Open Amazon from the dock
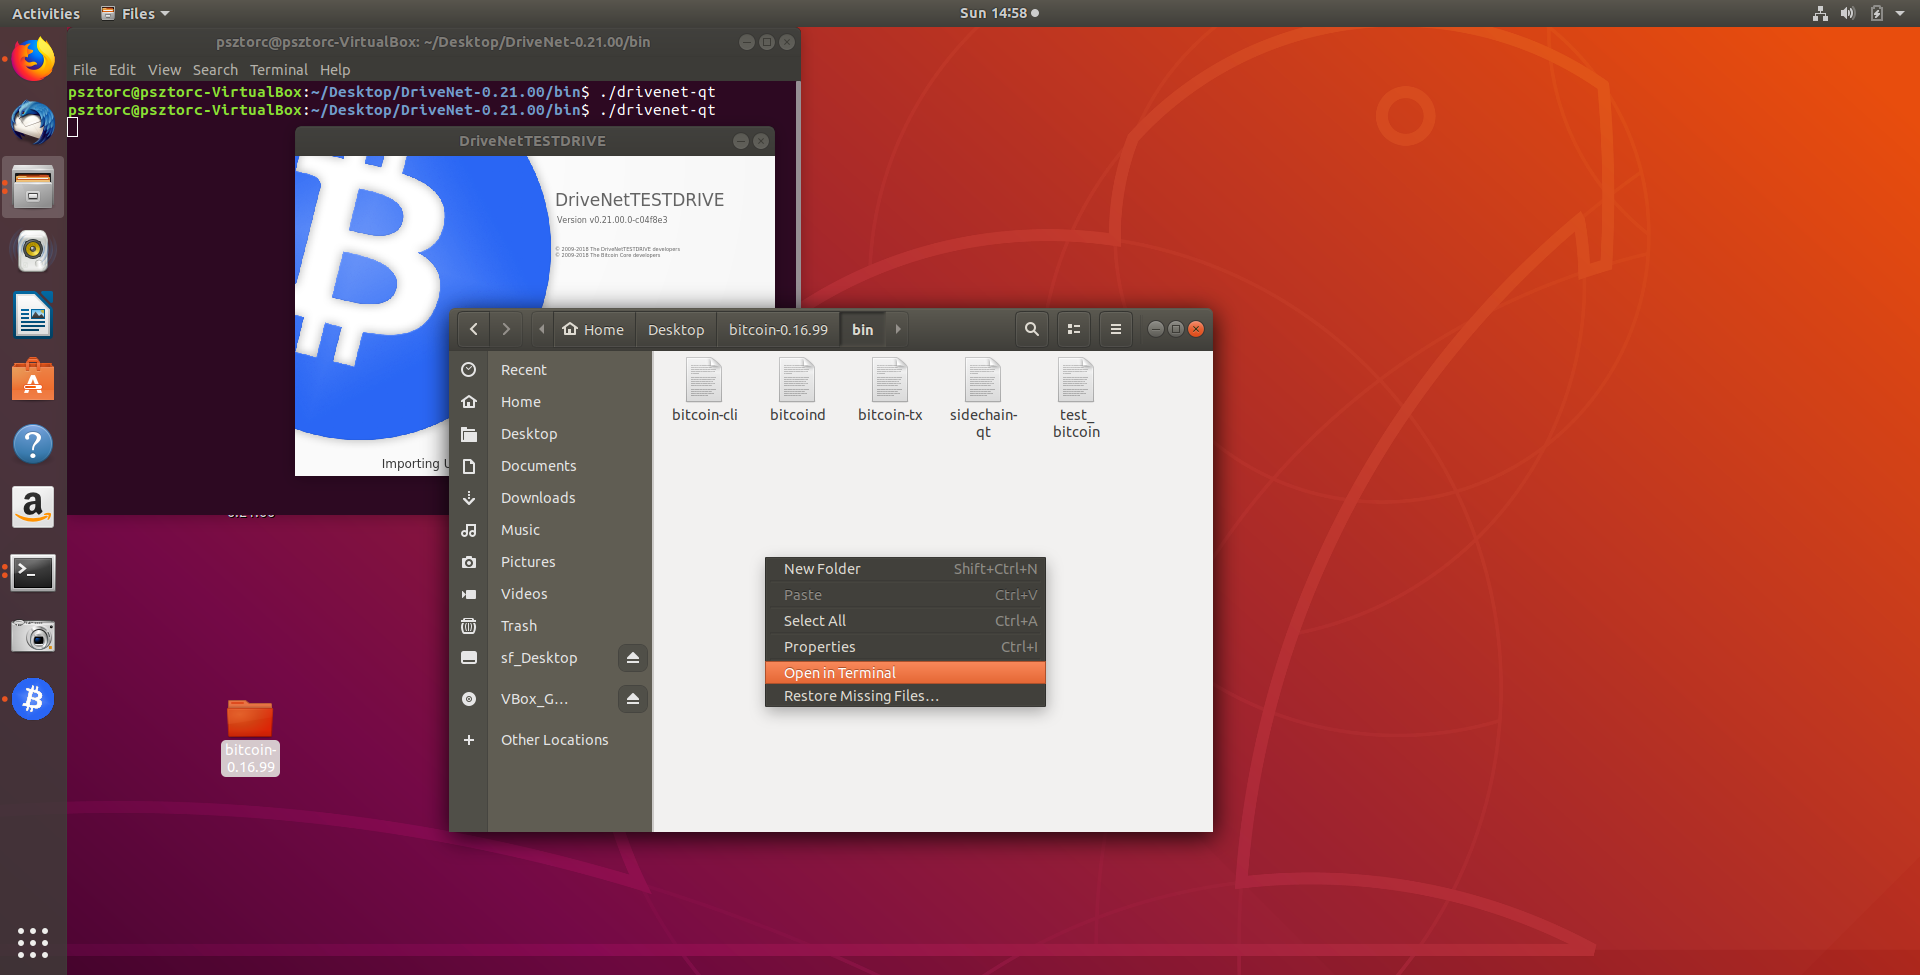The width and height of the screenshot is (1920, 975). [x=33, y=508]
